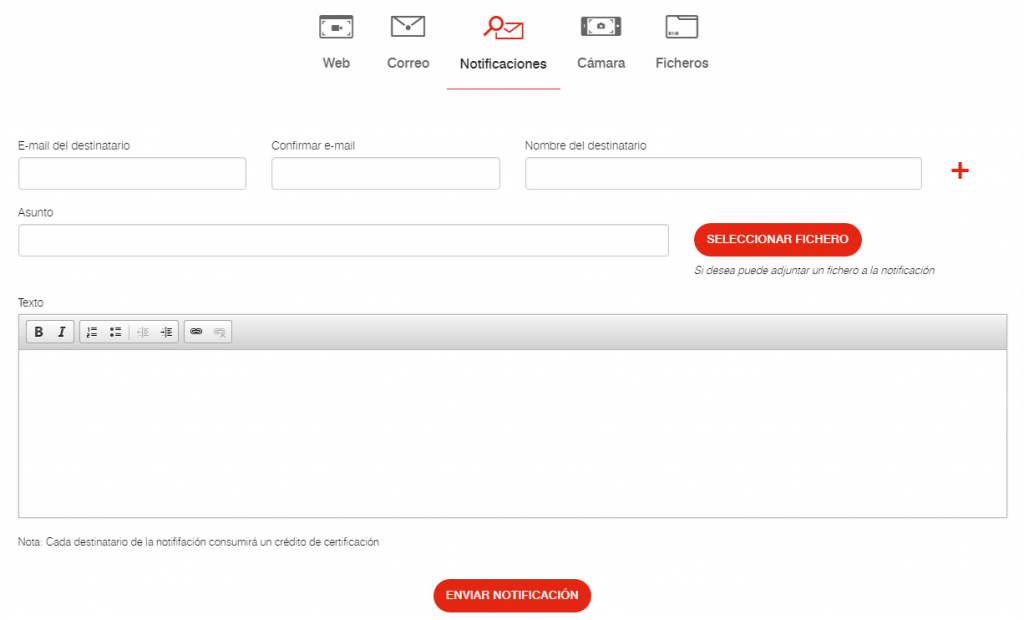This screenshot has height=620, width=1024.
Task: Open the Ficheros tab
Action: pos(682,43)
